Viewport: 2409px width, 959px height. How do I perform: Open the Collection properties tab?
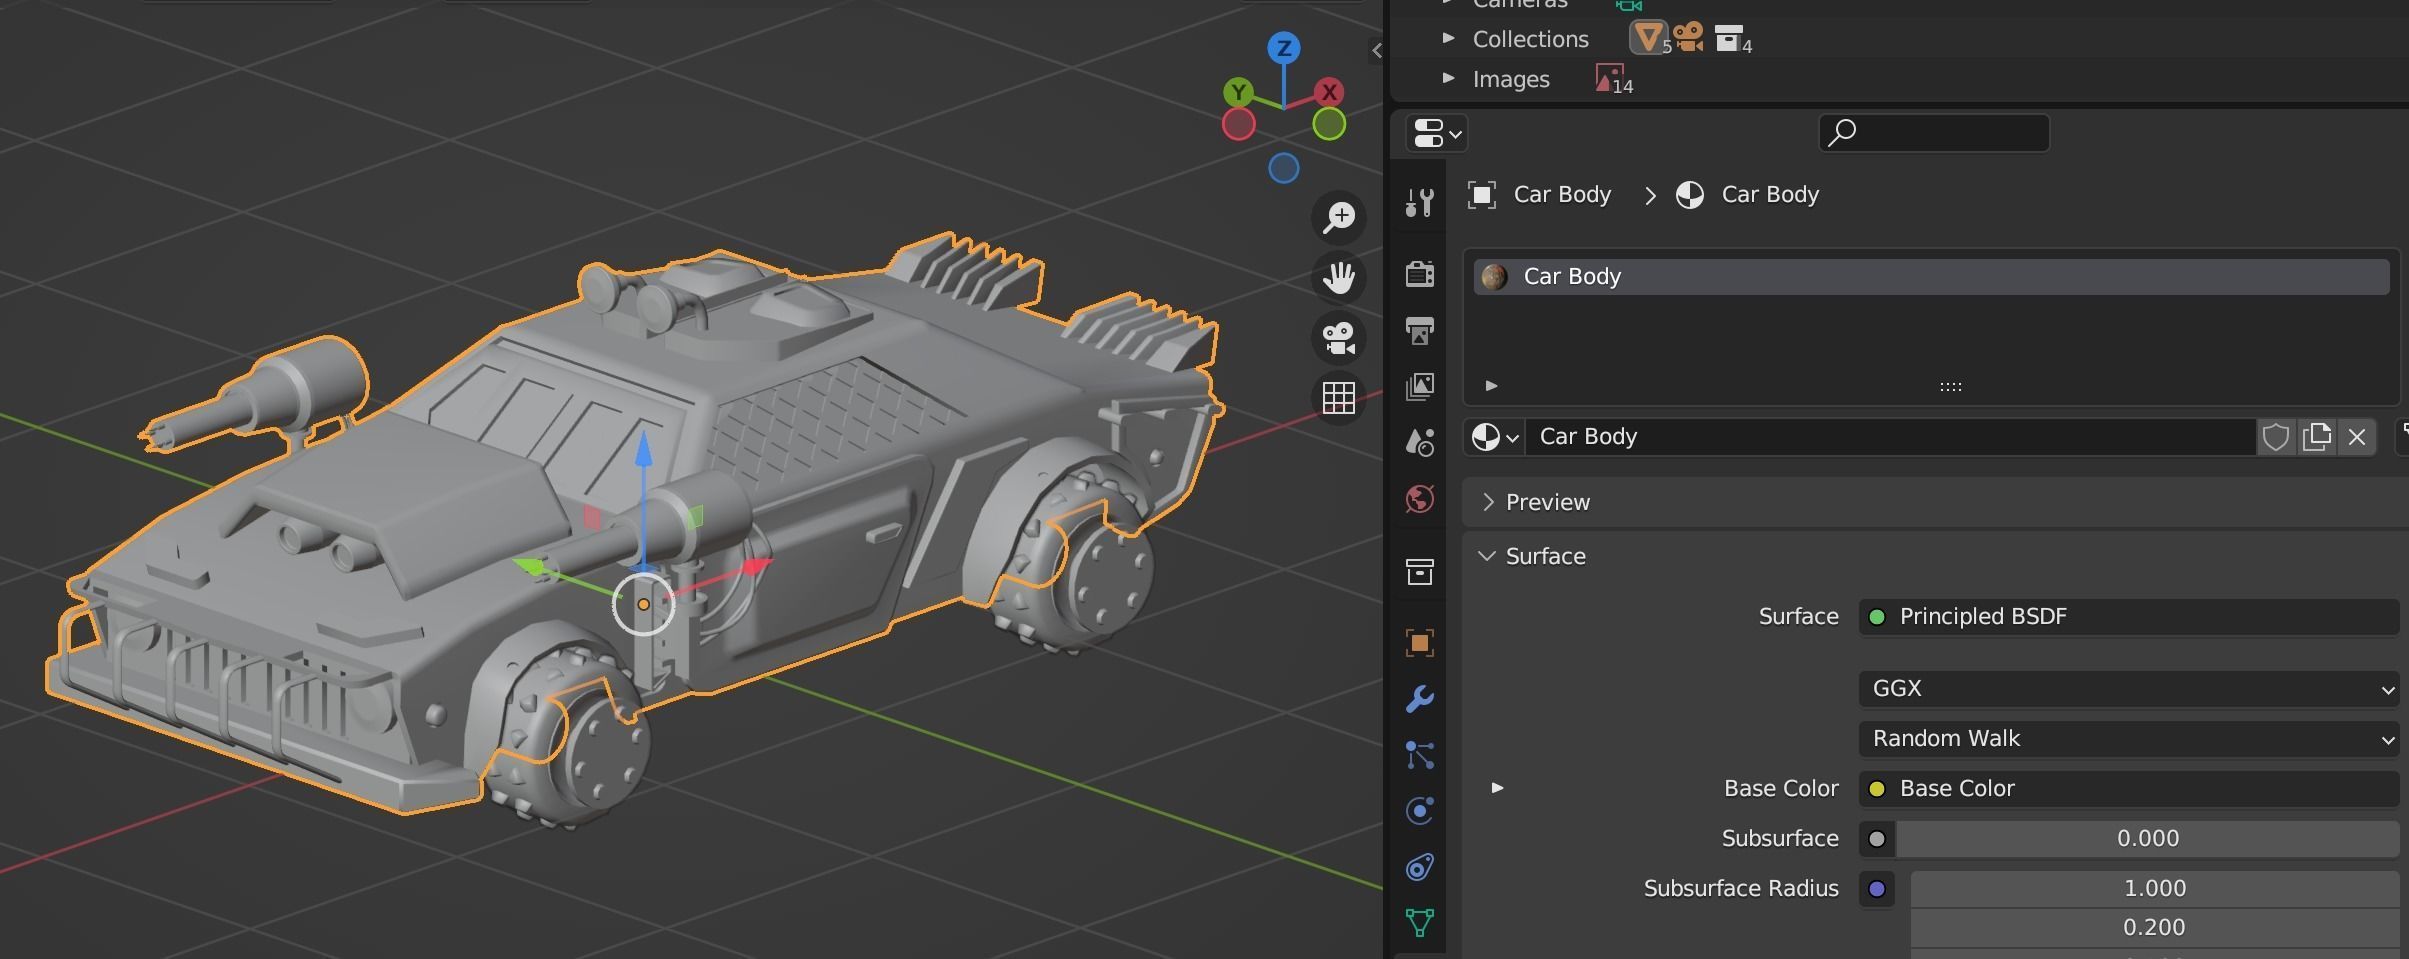point(1419,572)
